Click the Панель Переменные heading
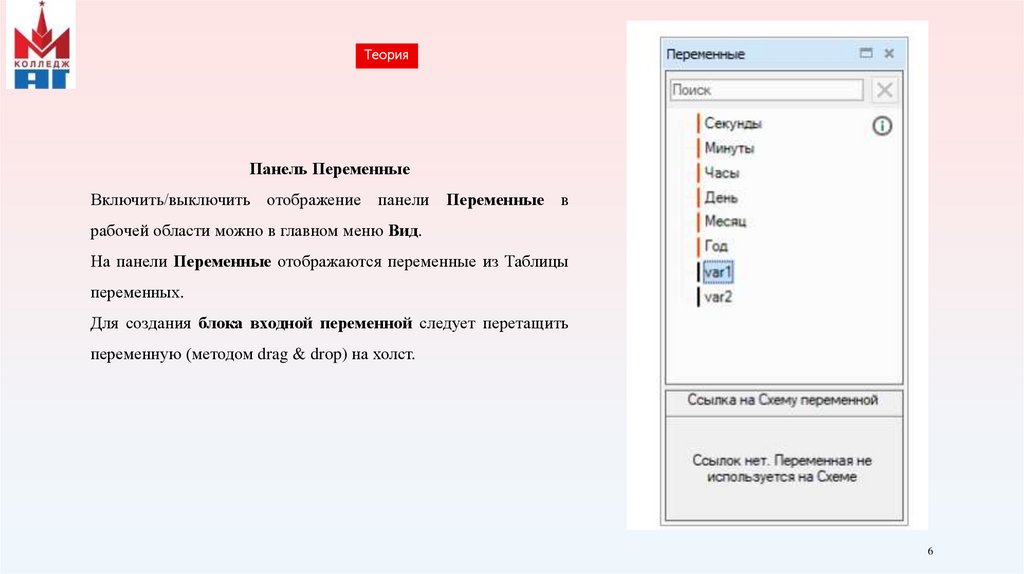This screenshot has height=574, width=1024. [329, 168]
